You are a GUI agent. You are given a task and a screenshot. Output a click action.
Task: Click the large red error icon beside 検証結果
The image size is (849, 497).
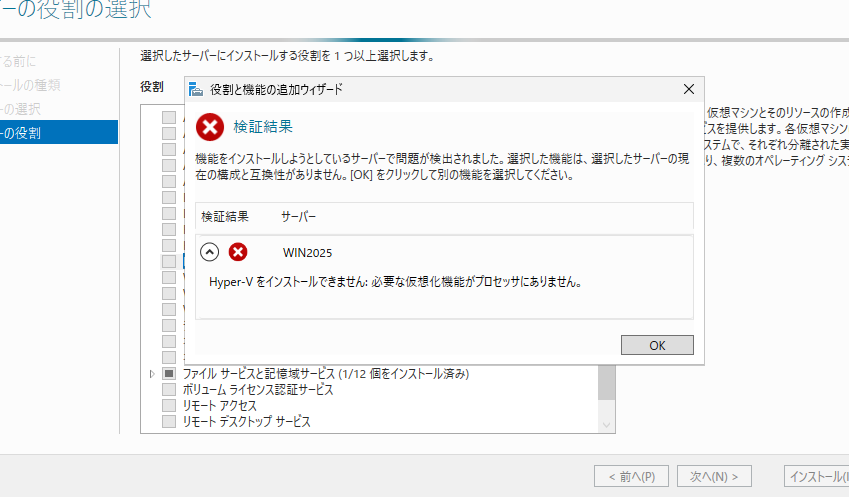coord(210,127)
